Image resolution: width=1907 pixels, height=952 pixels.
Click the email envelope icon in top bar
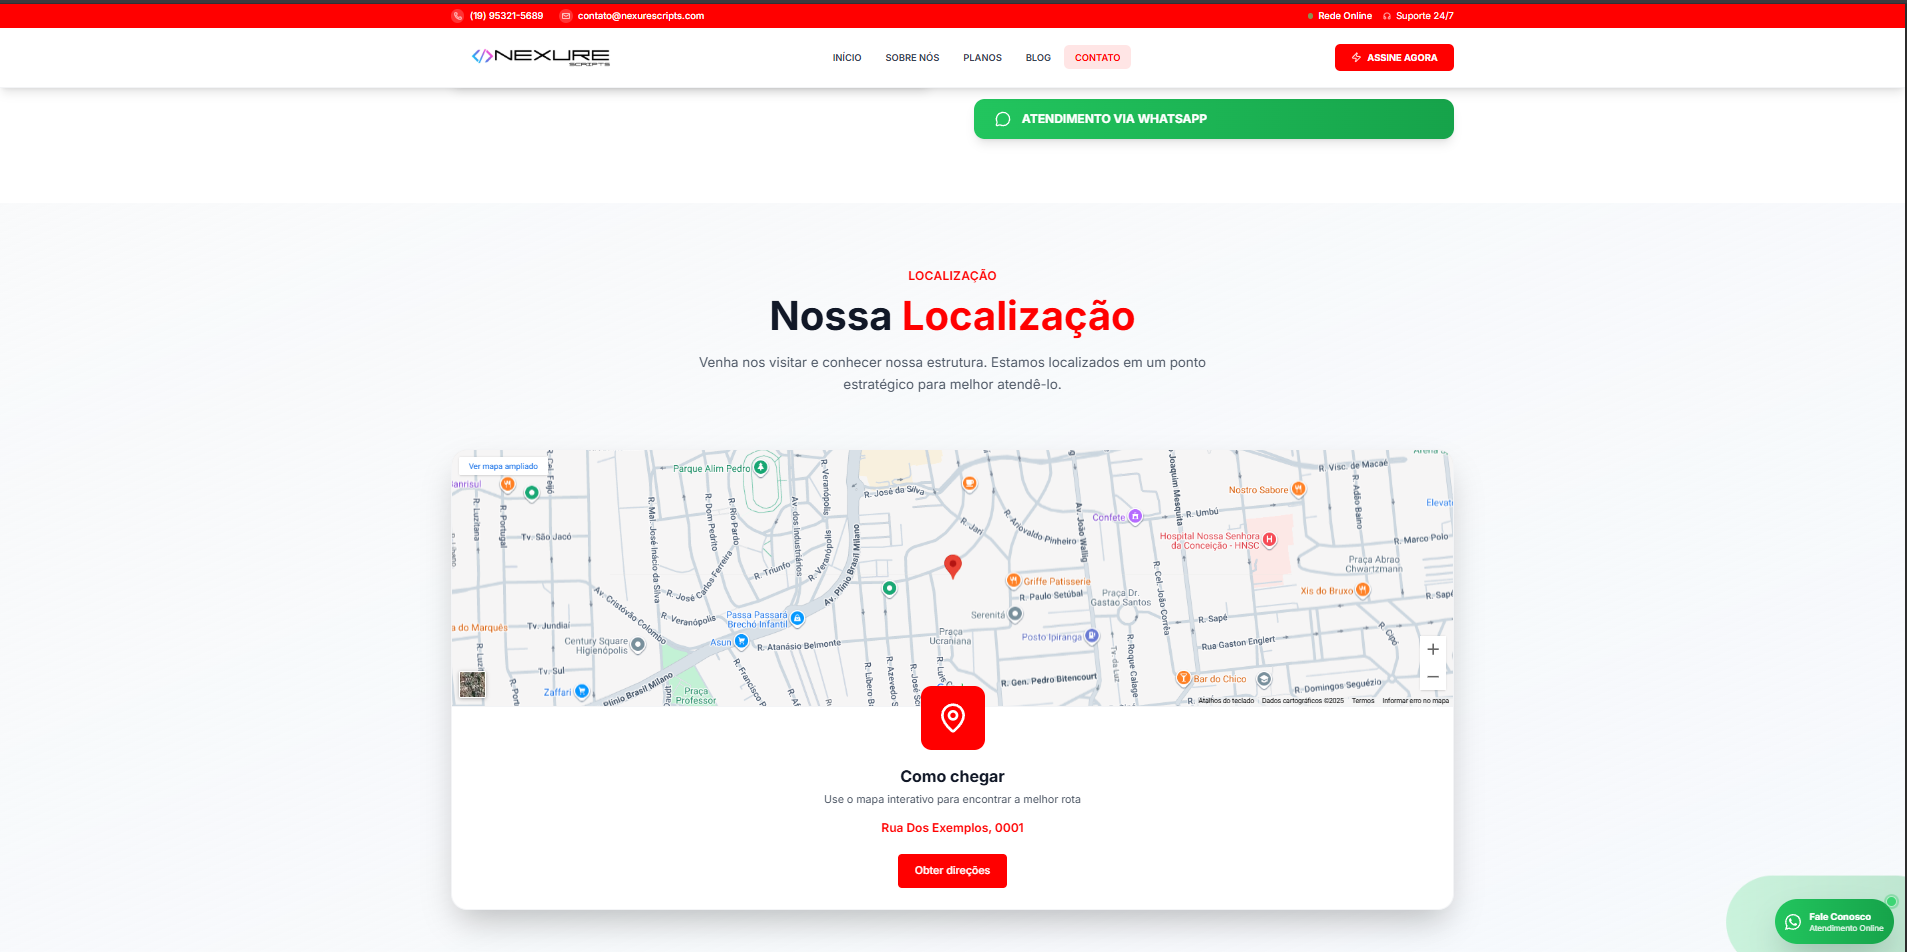[566, 16]
